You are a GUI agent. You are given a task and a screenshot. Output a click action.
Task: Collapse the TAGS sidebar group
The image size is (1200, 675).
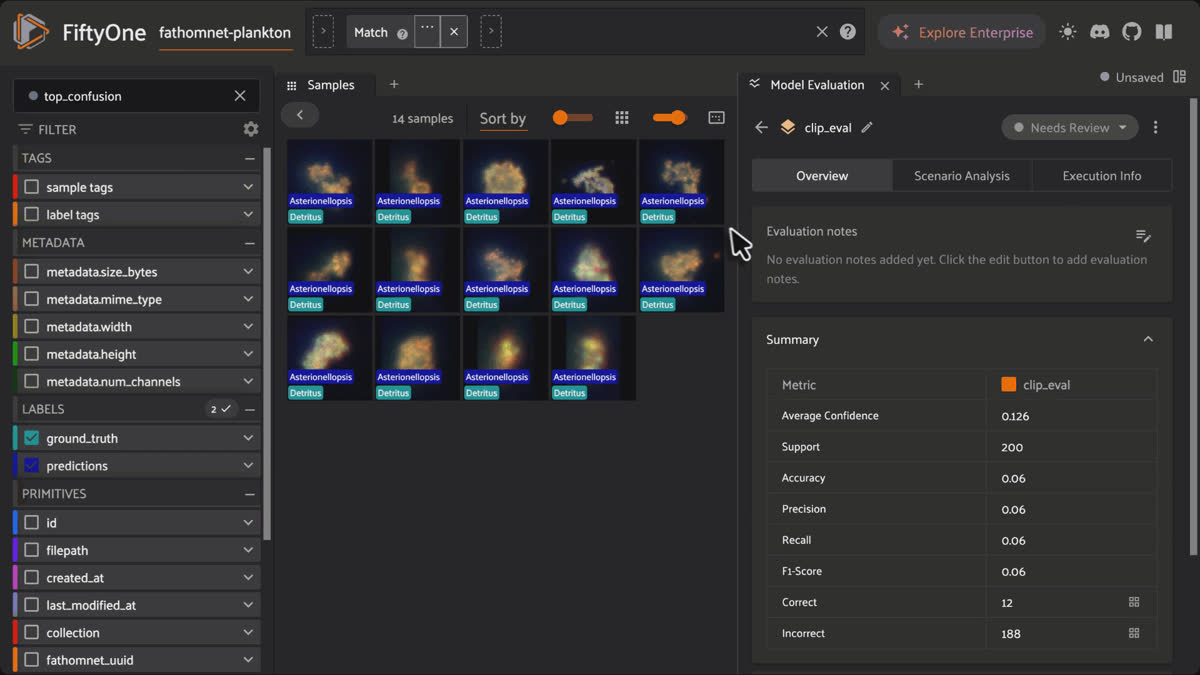(x=250, y=158)
